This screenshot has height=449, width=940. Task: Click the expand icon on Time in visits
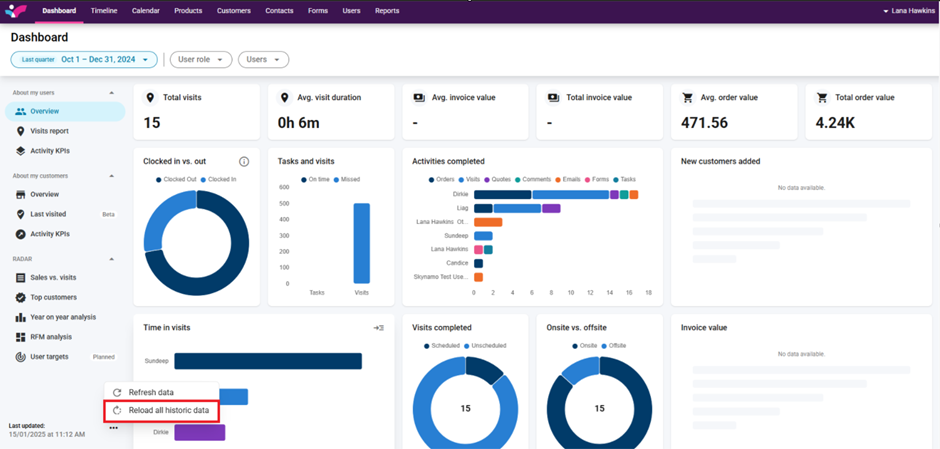pyautogui.click(x=379, y=328)
